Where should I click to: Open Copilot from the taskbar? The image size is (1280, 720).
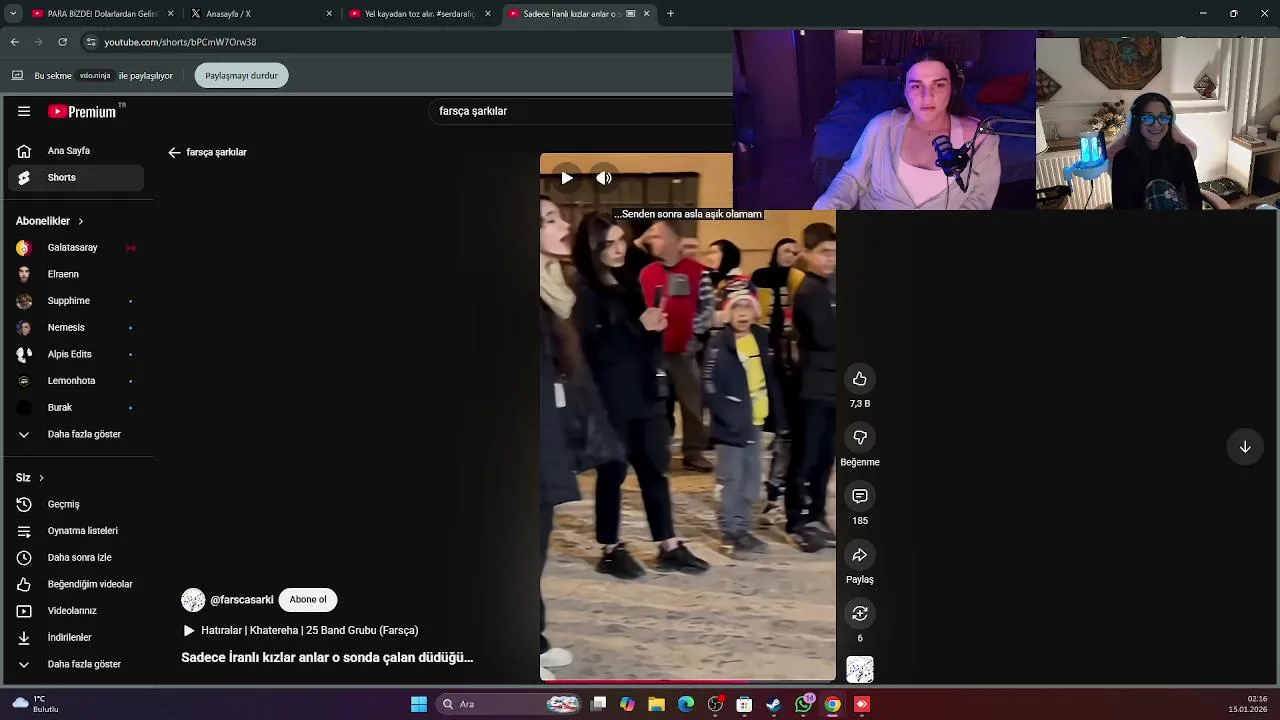click(x=627, y=705)
